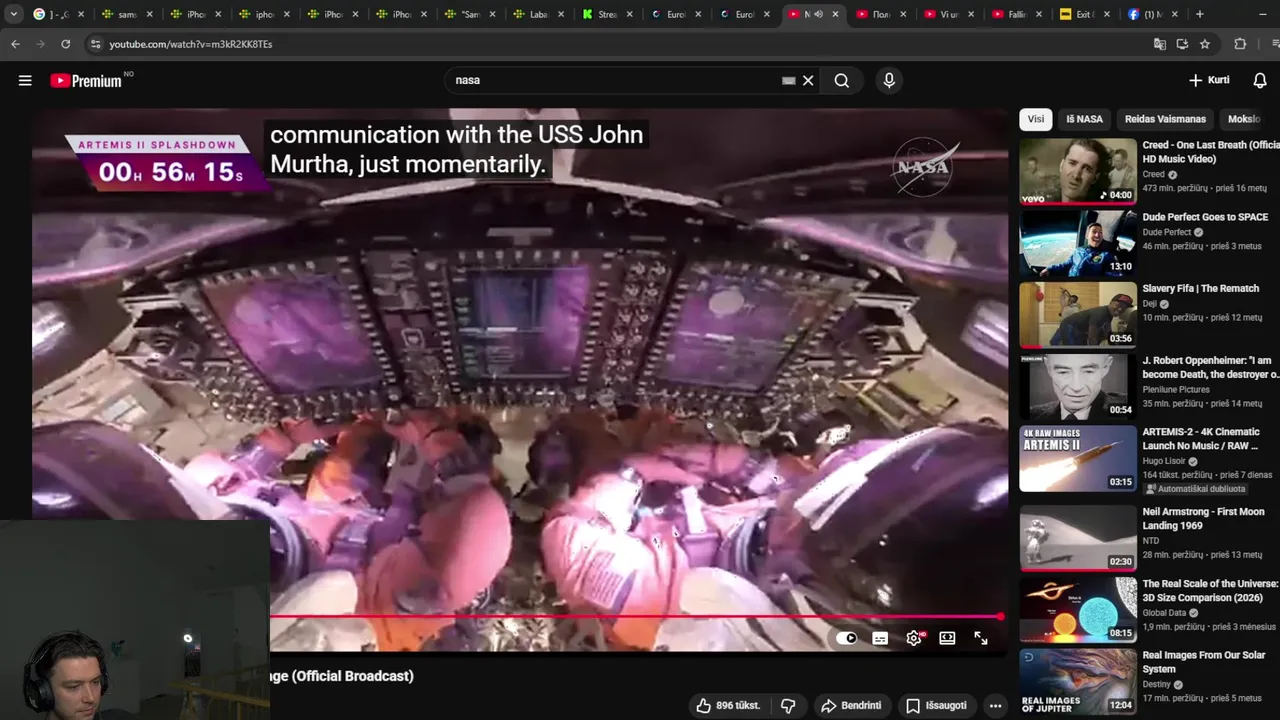Open Neil Armstrong First Moon Landing title
Image resolution: width=1280 pixels, height=720 pixels.
(1203, 518)
